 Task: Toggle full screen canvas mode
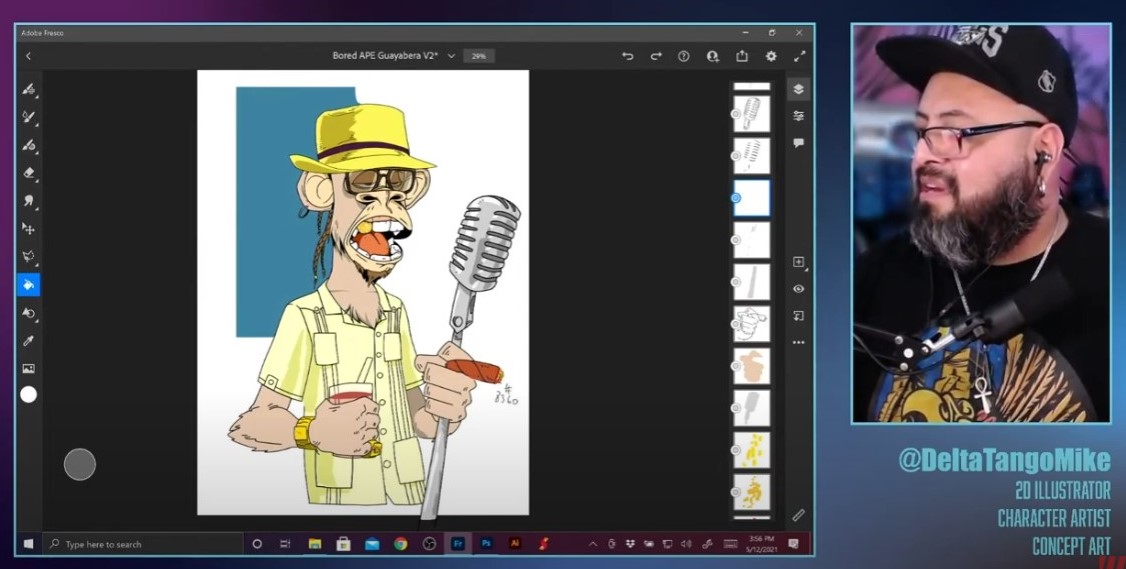pos(799,56)
